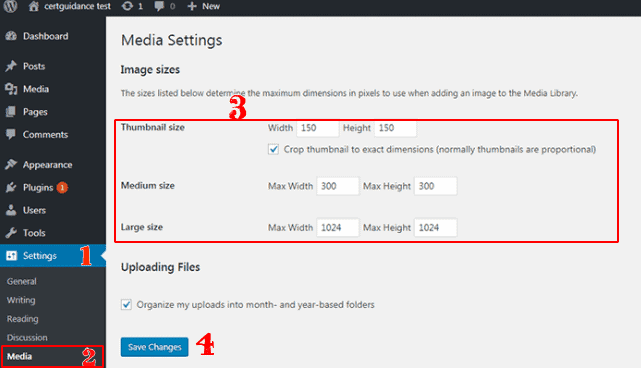Click the Save Changes button
The height and width of the screenshot is (368, 641).
(155, 347)
